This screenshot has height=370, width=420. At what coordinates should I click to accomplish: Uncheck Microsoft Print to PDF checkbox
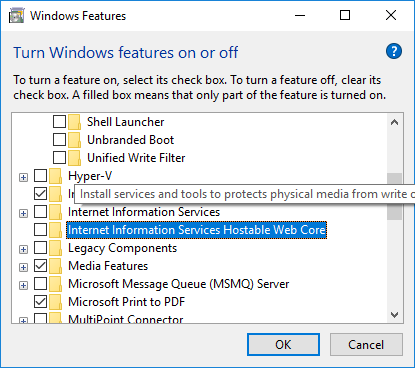(41, 302)
